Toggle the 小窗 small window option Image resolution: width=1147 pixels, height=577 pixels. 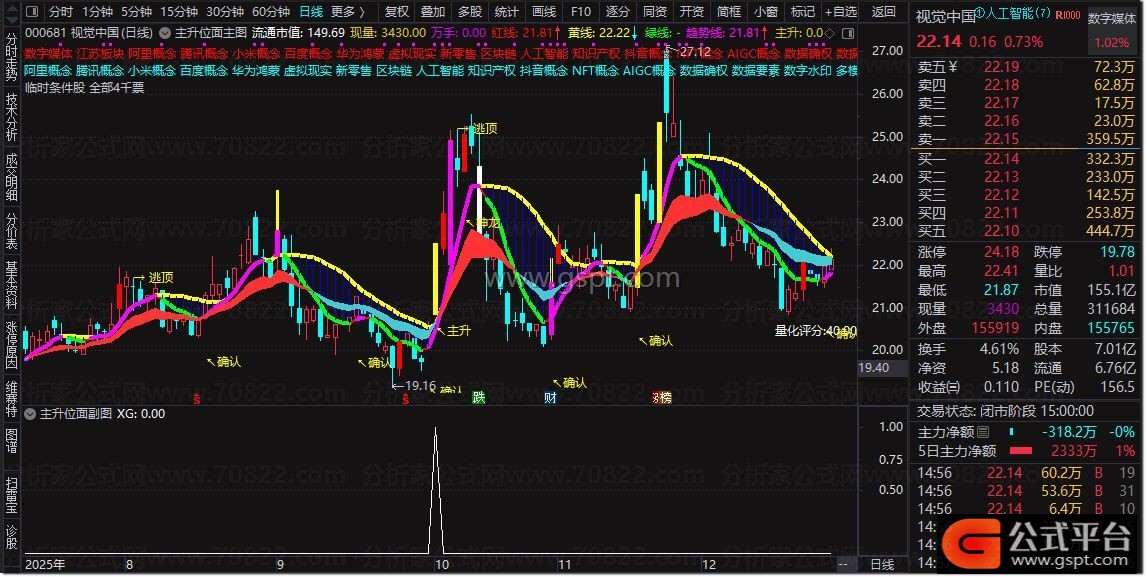coord(766,12)
